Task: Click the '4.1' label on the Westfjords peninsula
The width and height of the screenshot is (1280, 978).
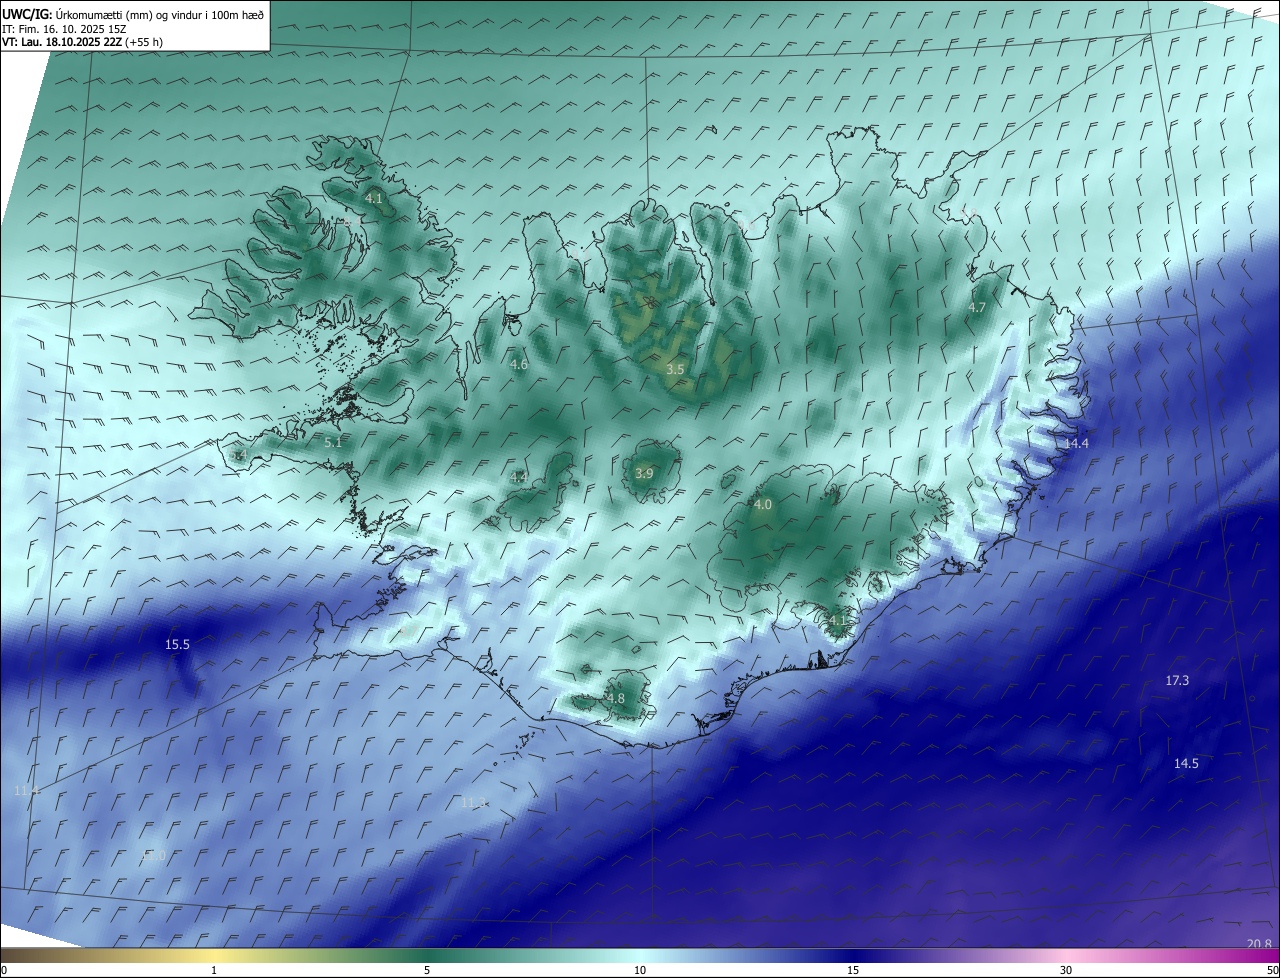Action: (x=373, y=199)
